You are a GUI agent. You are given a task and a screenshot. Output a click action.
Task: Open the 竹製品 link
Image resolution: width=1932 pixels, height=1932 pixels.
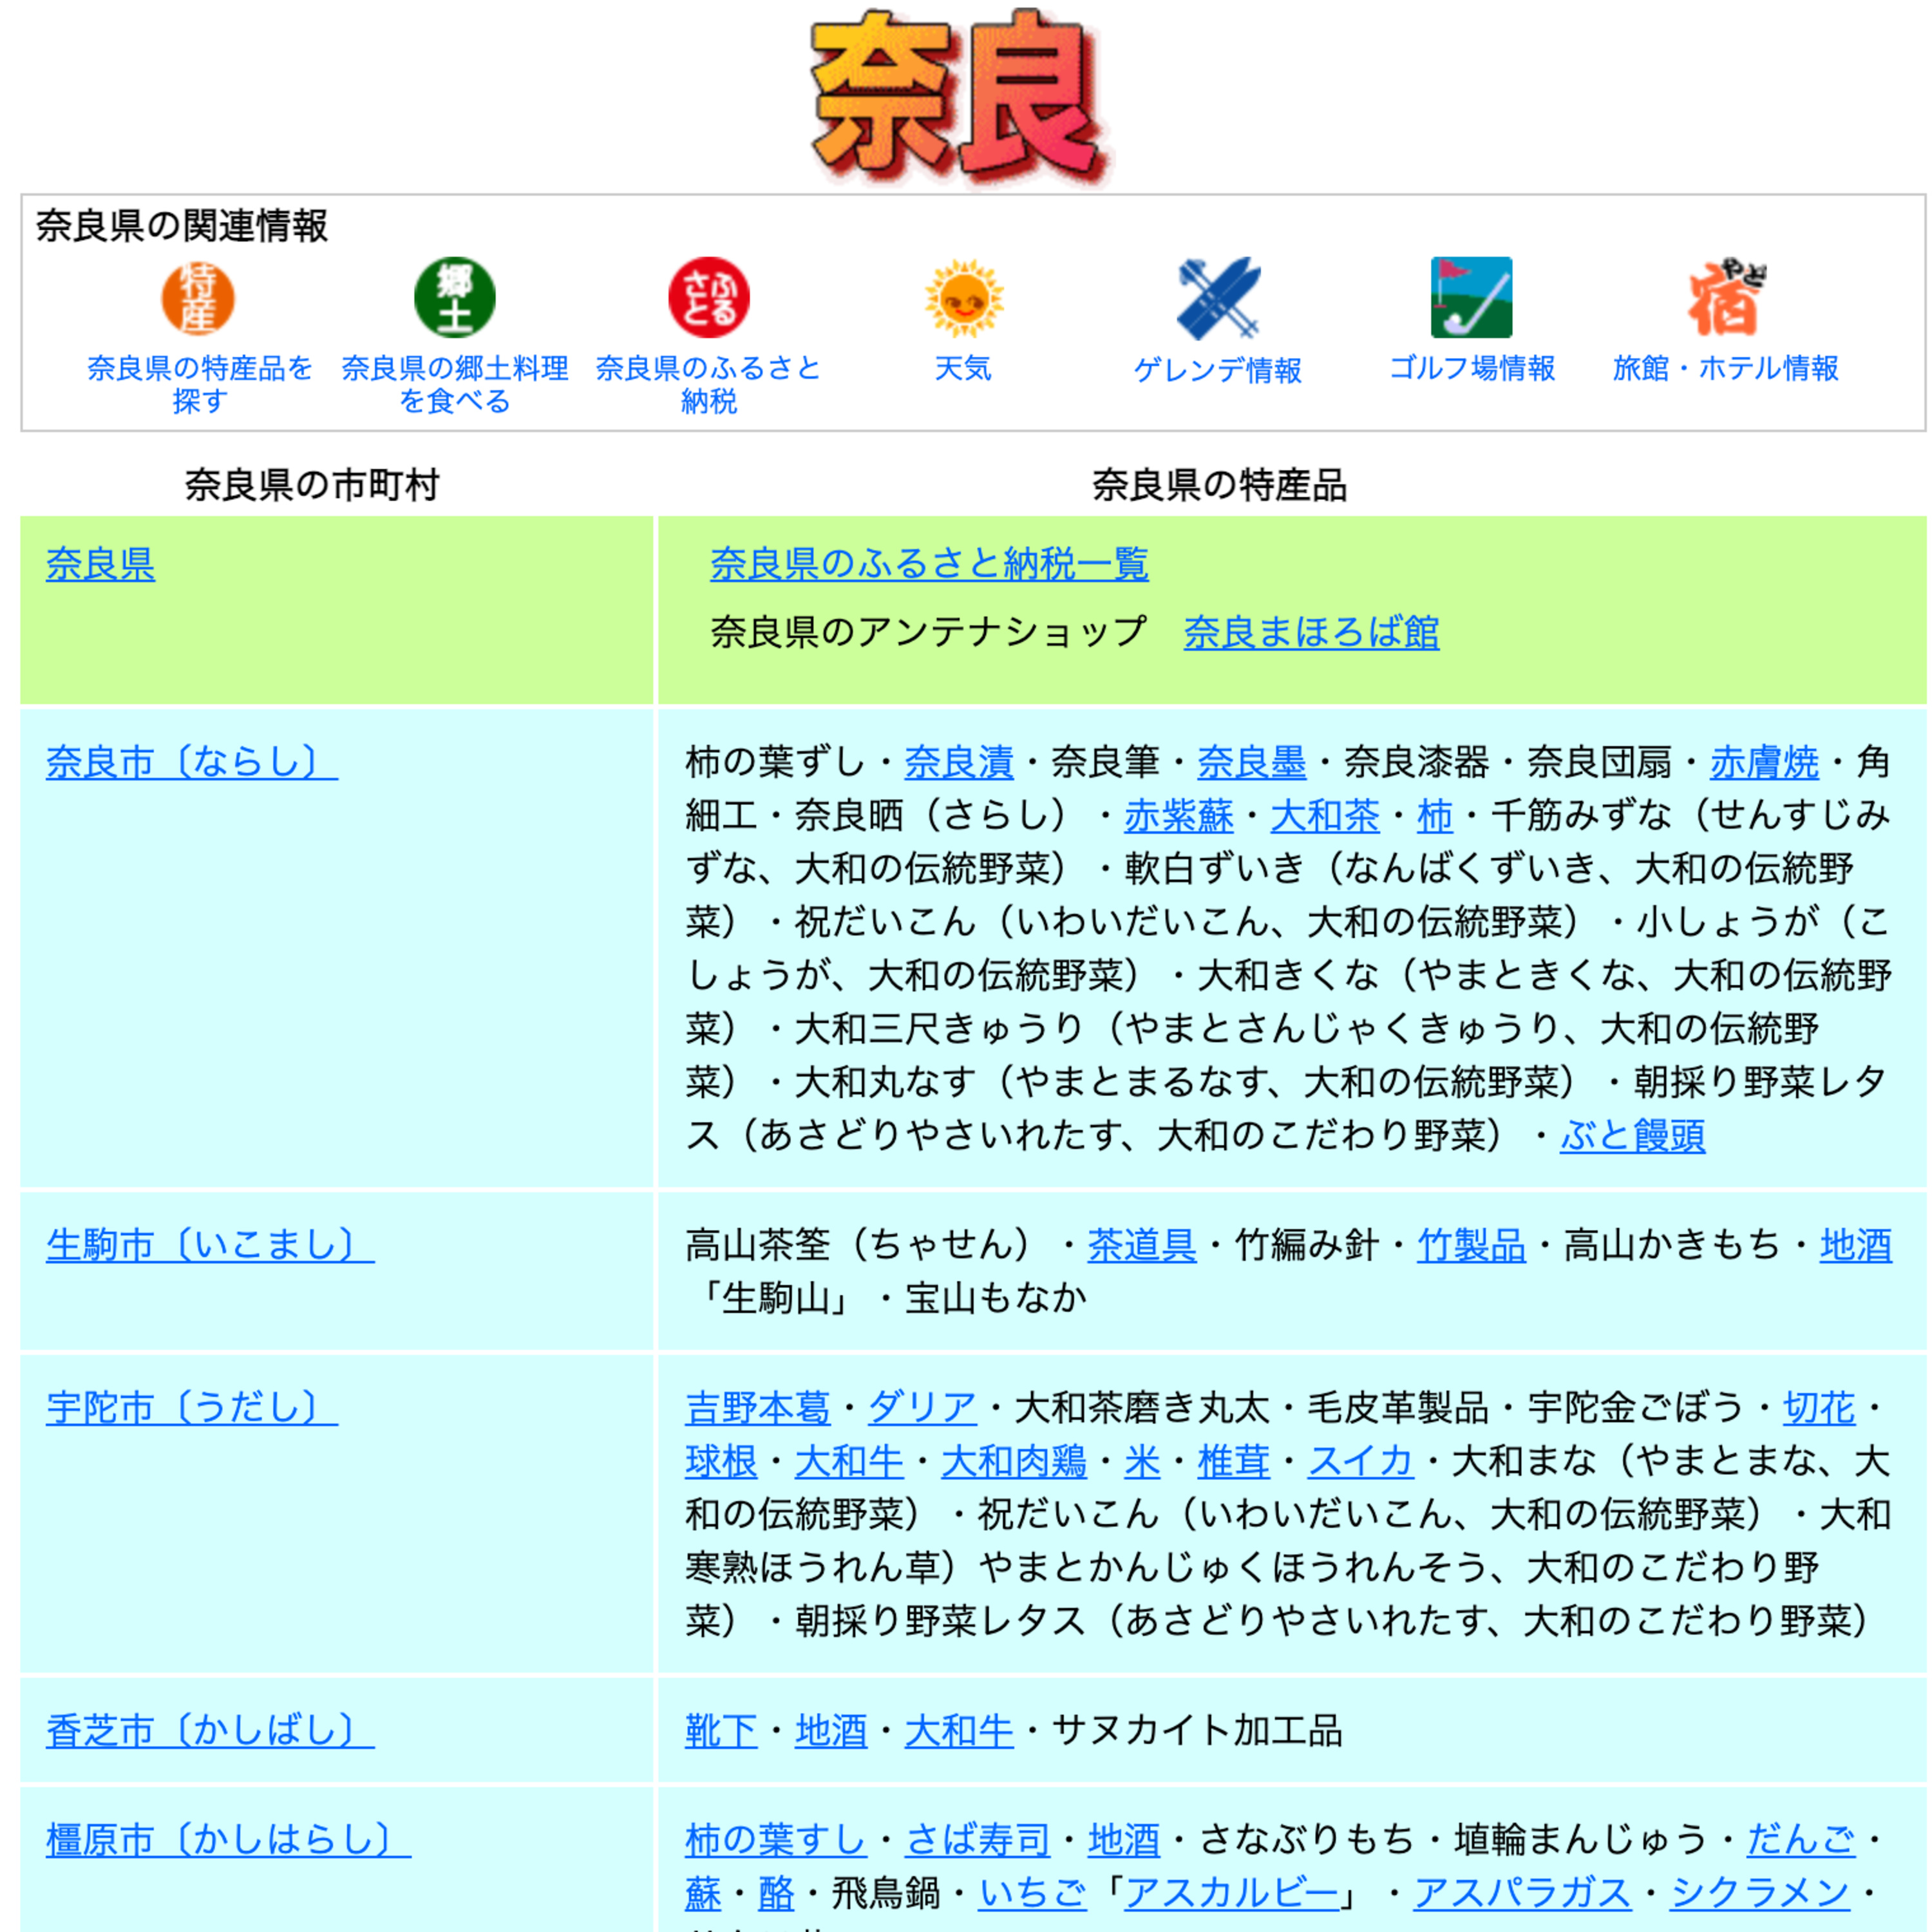coord(1471,1245)
